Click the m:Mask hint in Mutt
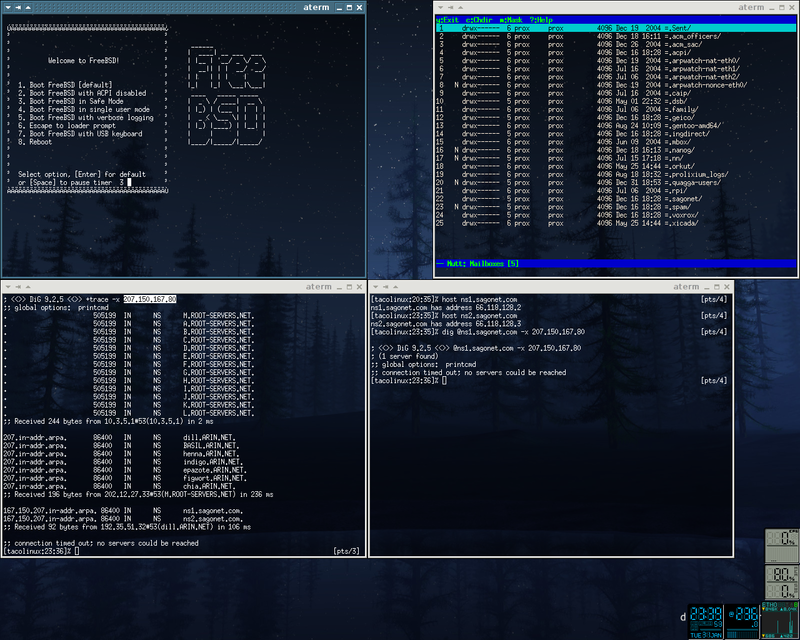800x640 pixels. point(511,20)
